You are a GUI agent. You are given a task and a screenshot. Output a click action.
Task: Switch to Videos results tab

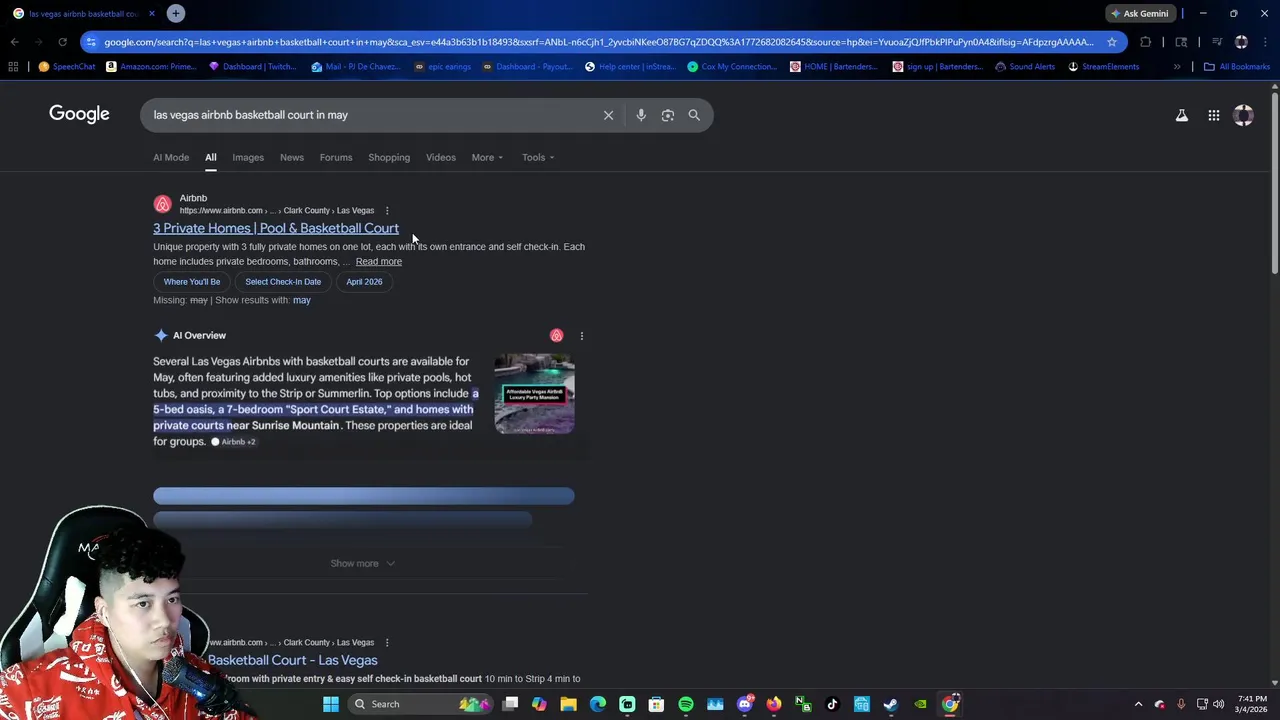(441, 157)
